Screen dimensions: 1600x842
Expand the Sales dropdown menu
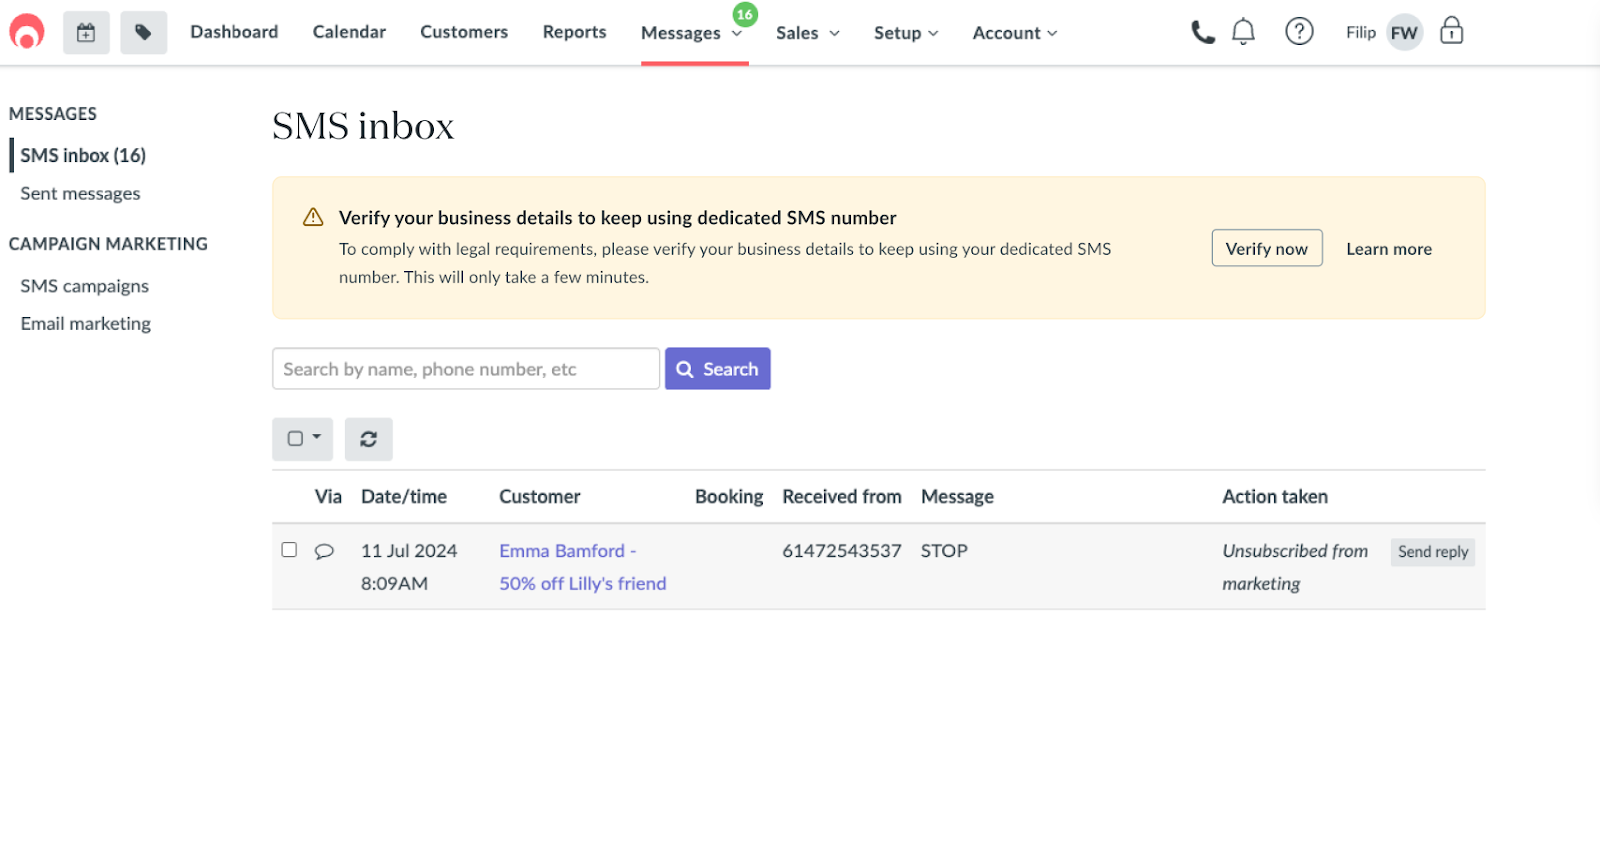click(x=807, y=33)
